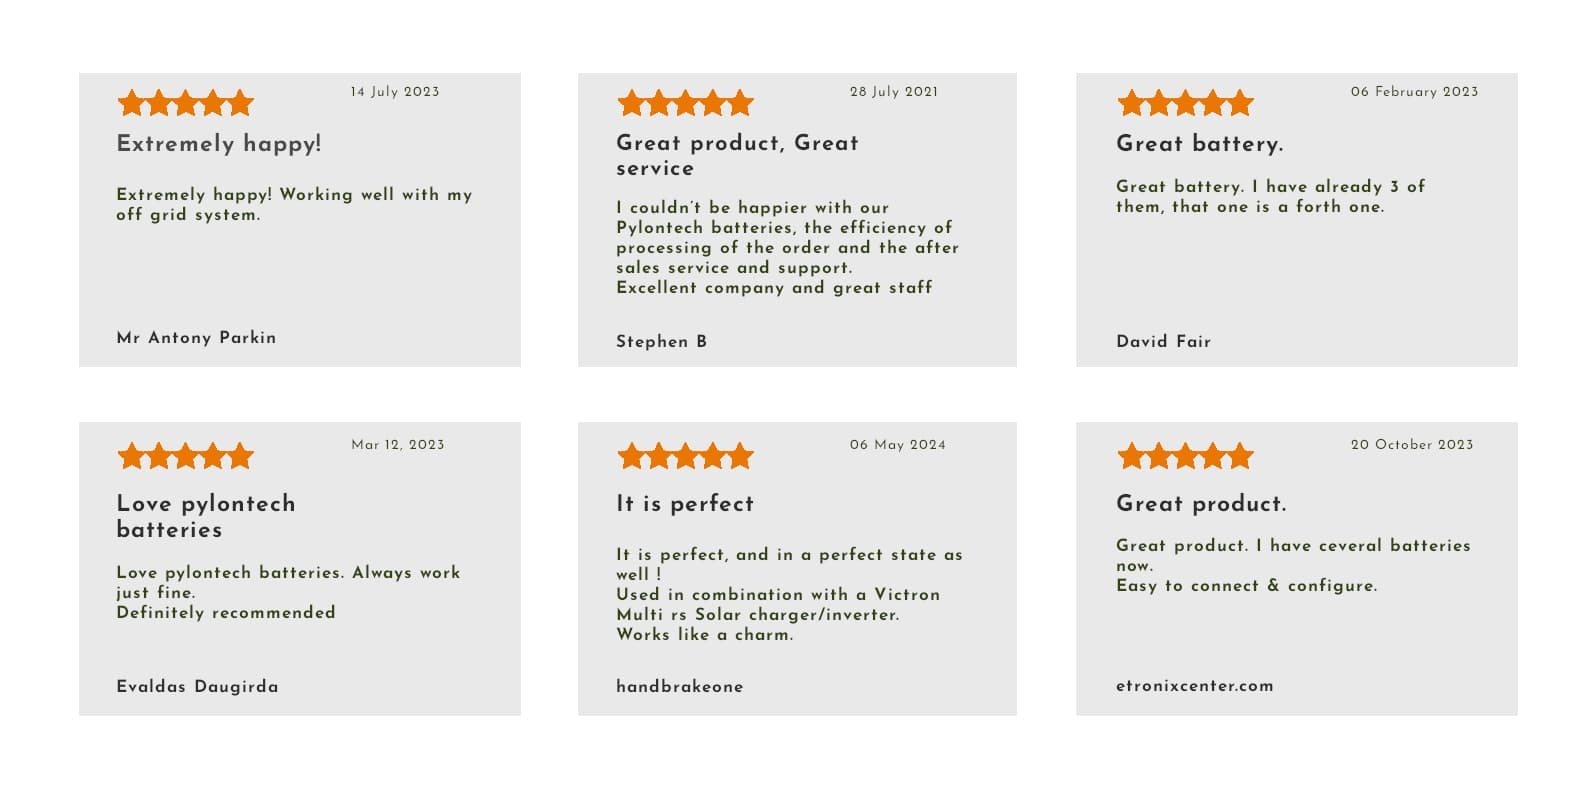The image size is (1583, 792).
Task: Click star rating on Stephen B's review
Action: [x=685, y=103]
